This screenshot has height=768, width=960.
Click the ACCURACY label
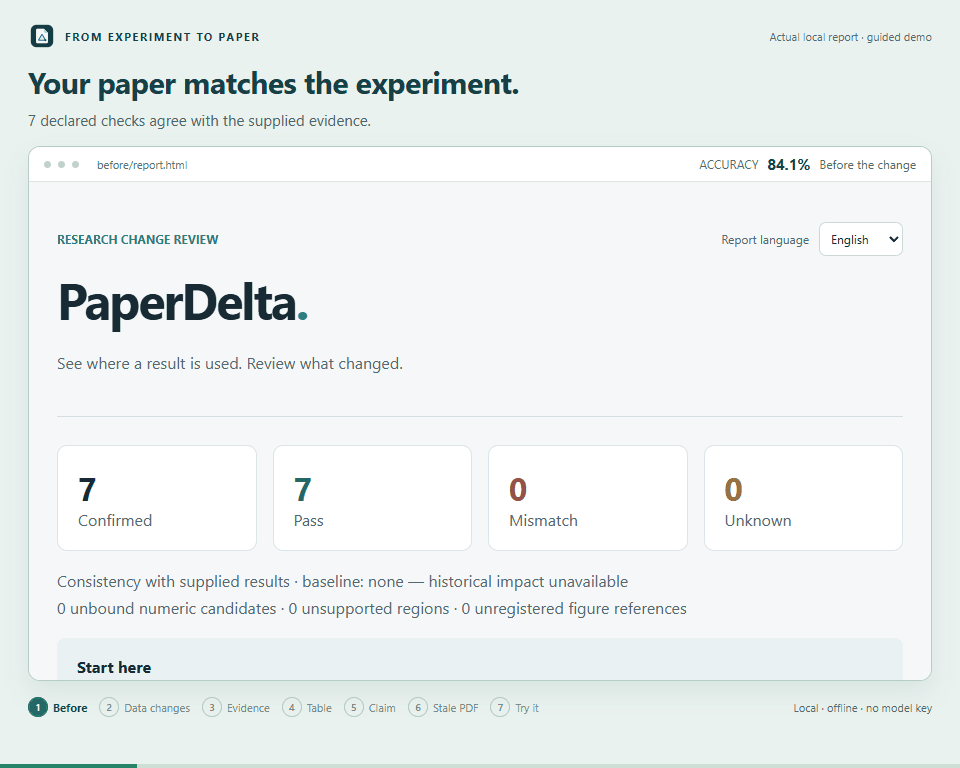(729, 165)
